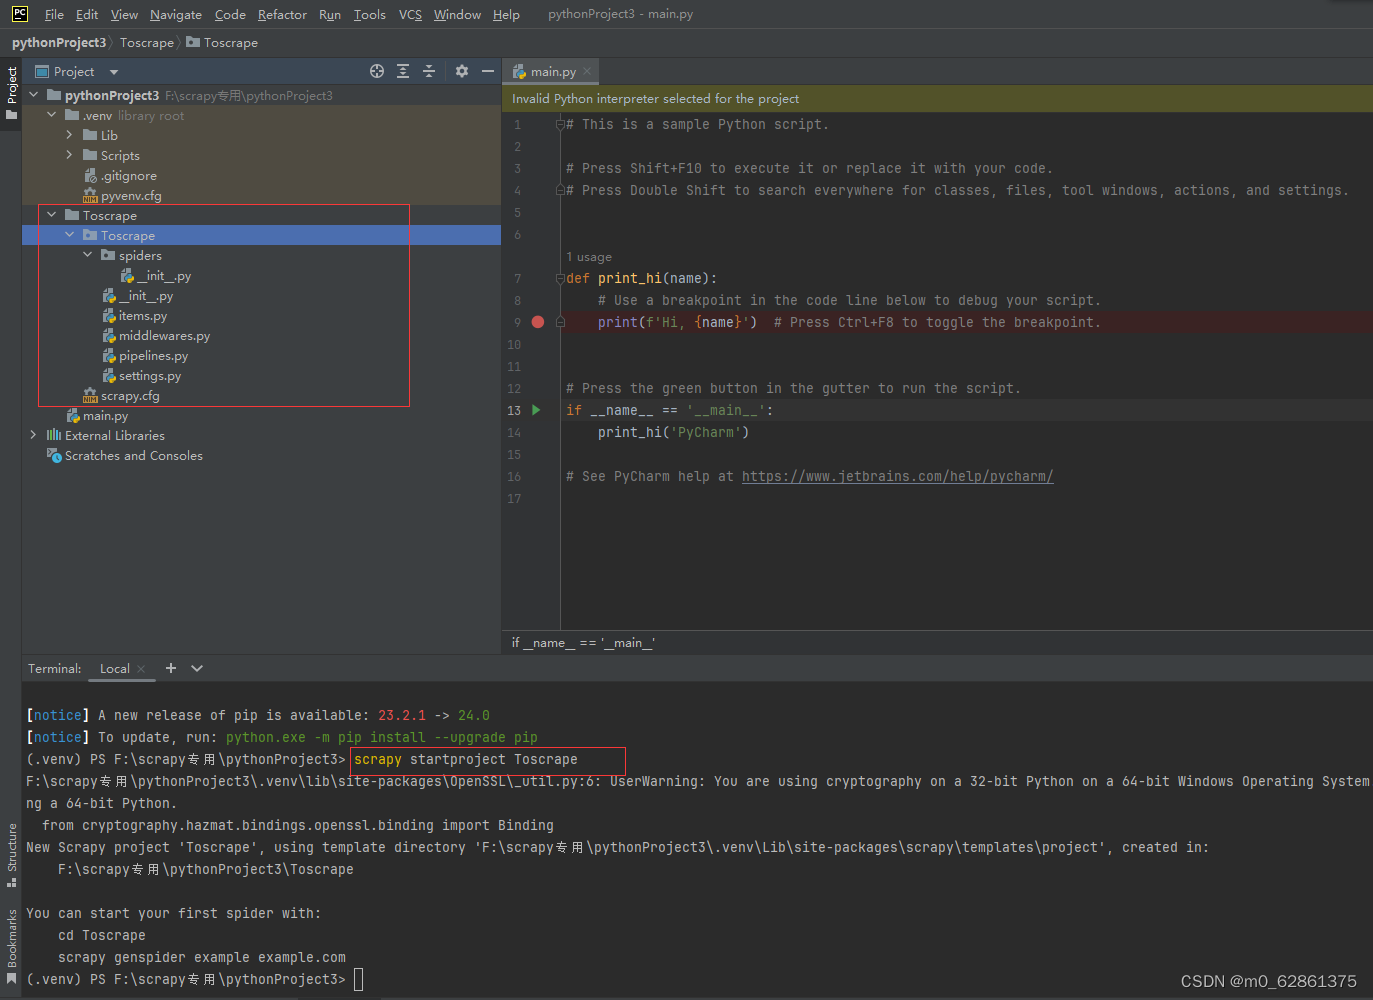Viewport: 1373px width, 1000px height.
Task: Collapse the inner Toscrape package
Action: pos(69,235)
